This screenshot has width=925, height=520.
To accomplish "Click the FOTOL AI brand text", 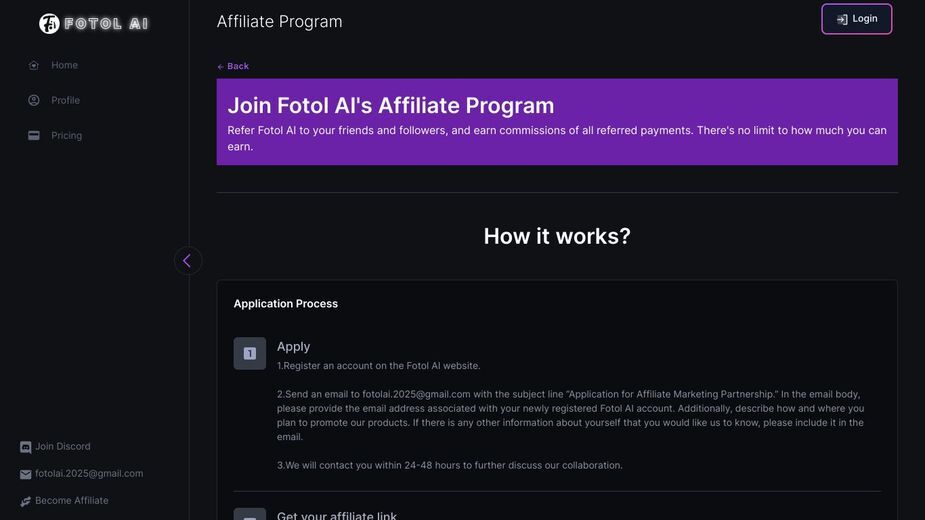I will (x=106, y=24).
